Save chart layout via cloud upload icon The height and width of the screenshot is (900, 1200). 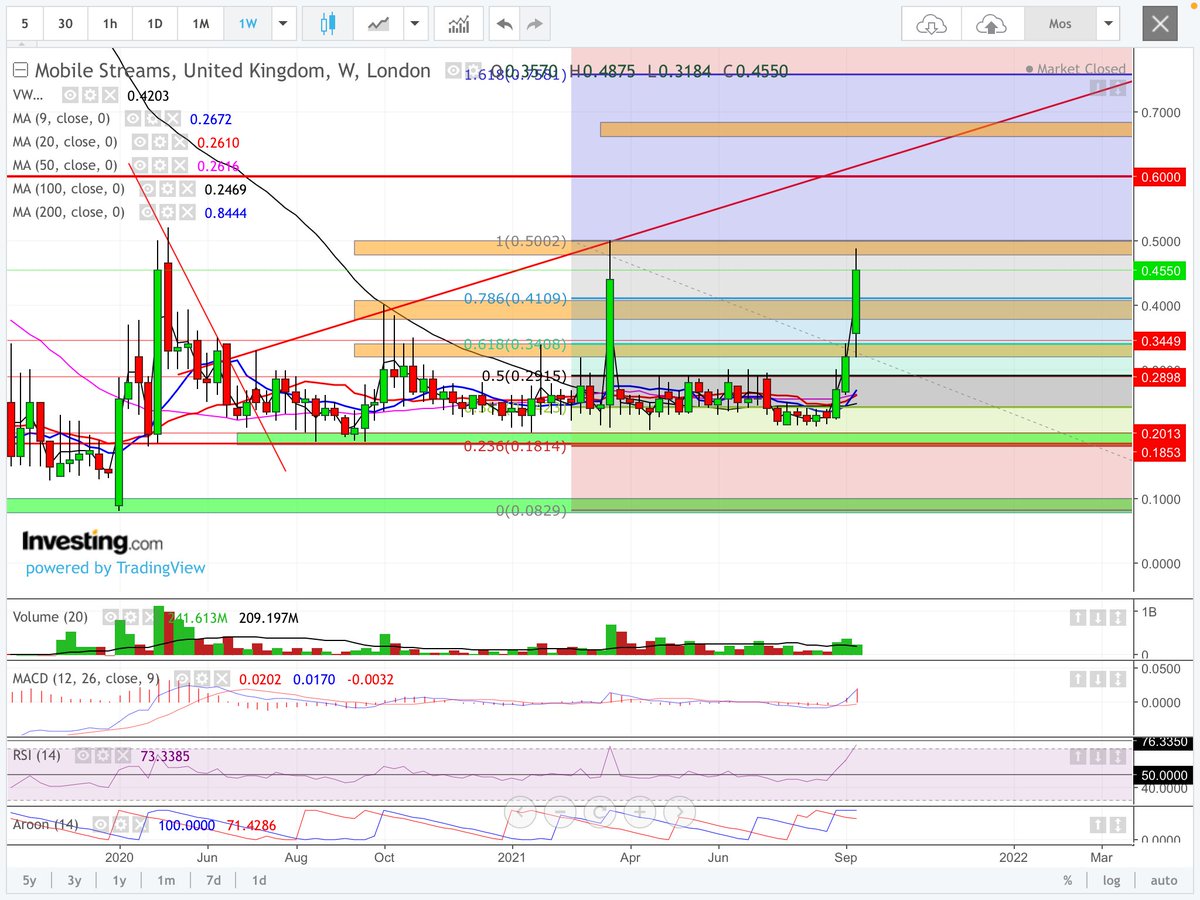pos(991,23)
